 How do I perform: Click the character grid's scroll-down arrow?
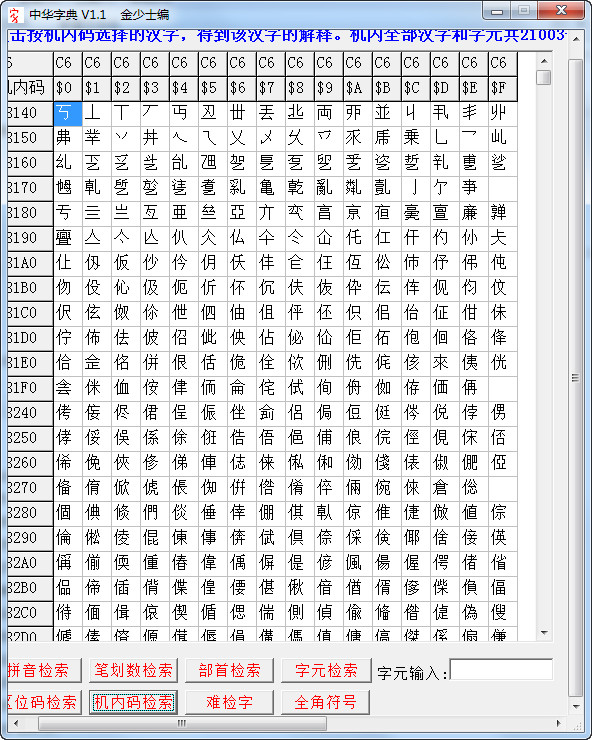tap(544, 632)
